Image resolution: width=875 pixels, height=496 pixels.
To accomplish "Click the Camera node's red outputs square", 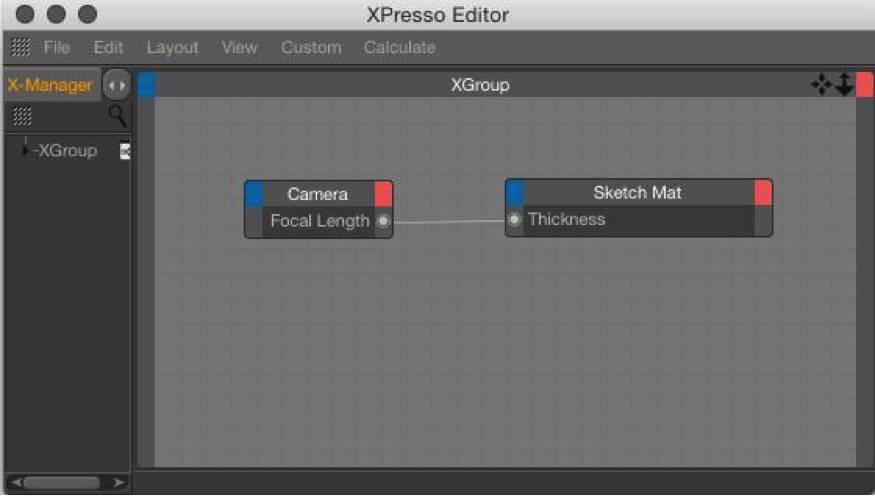I will (x=383, y=194).
